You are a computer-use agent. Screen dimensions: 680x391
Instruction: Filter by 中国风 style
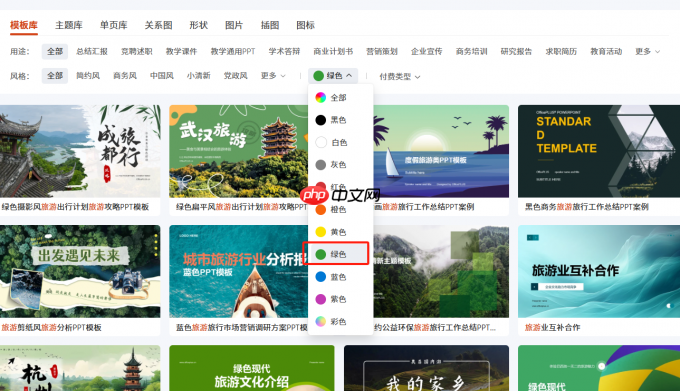(x=162, y=76)
